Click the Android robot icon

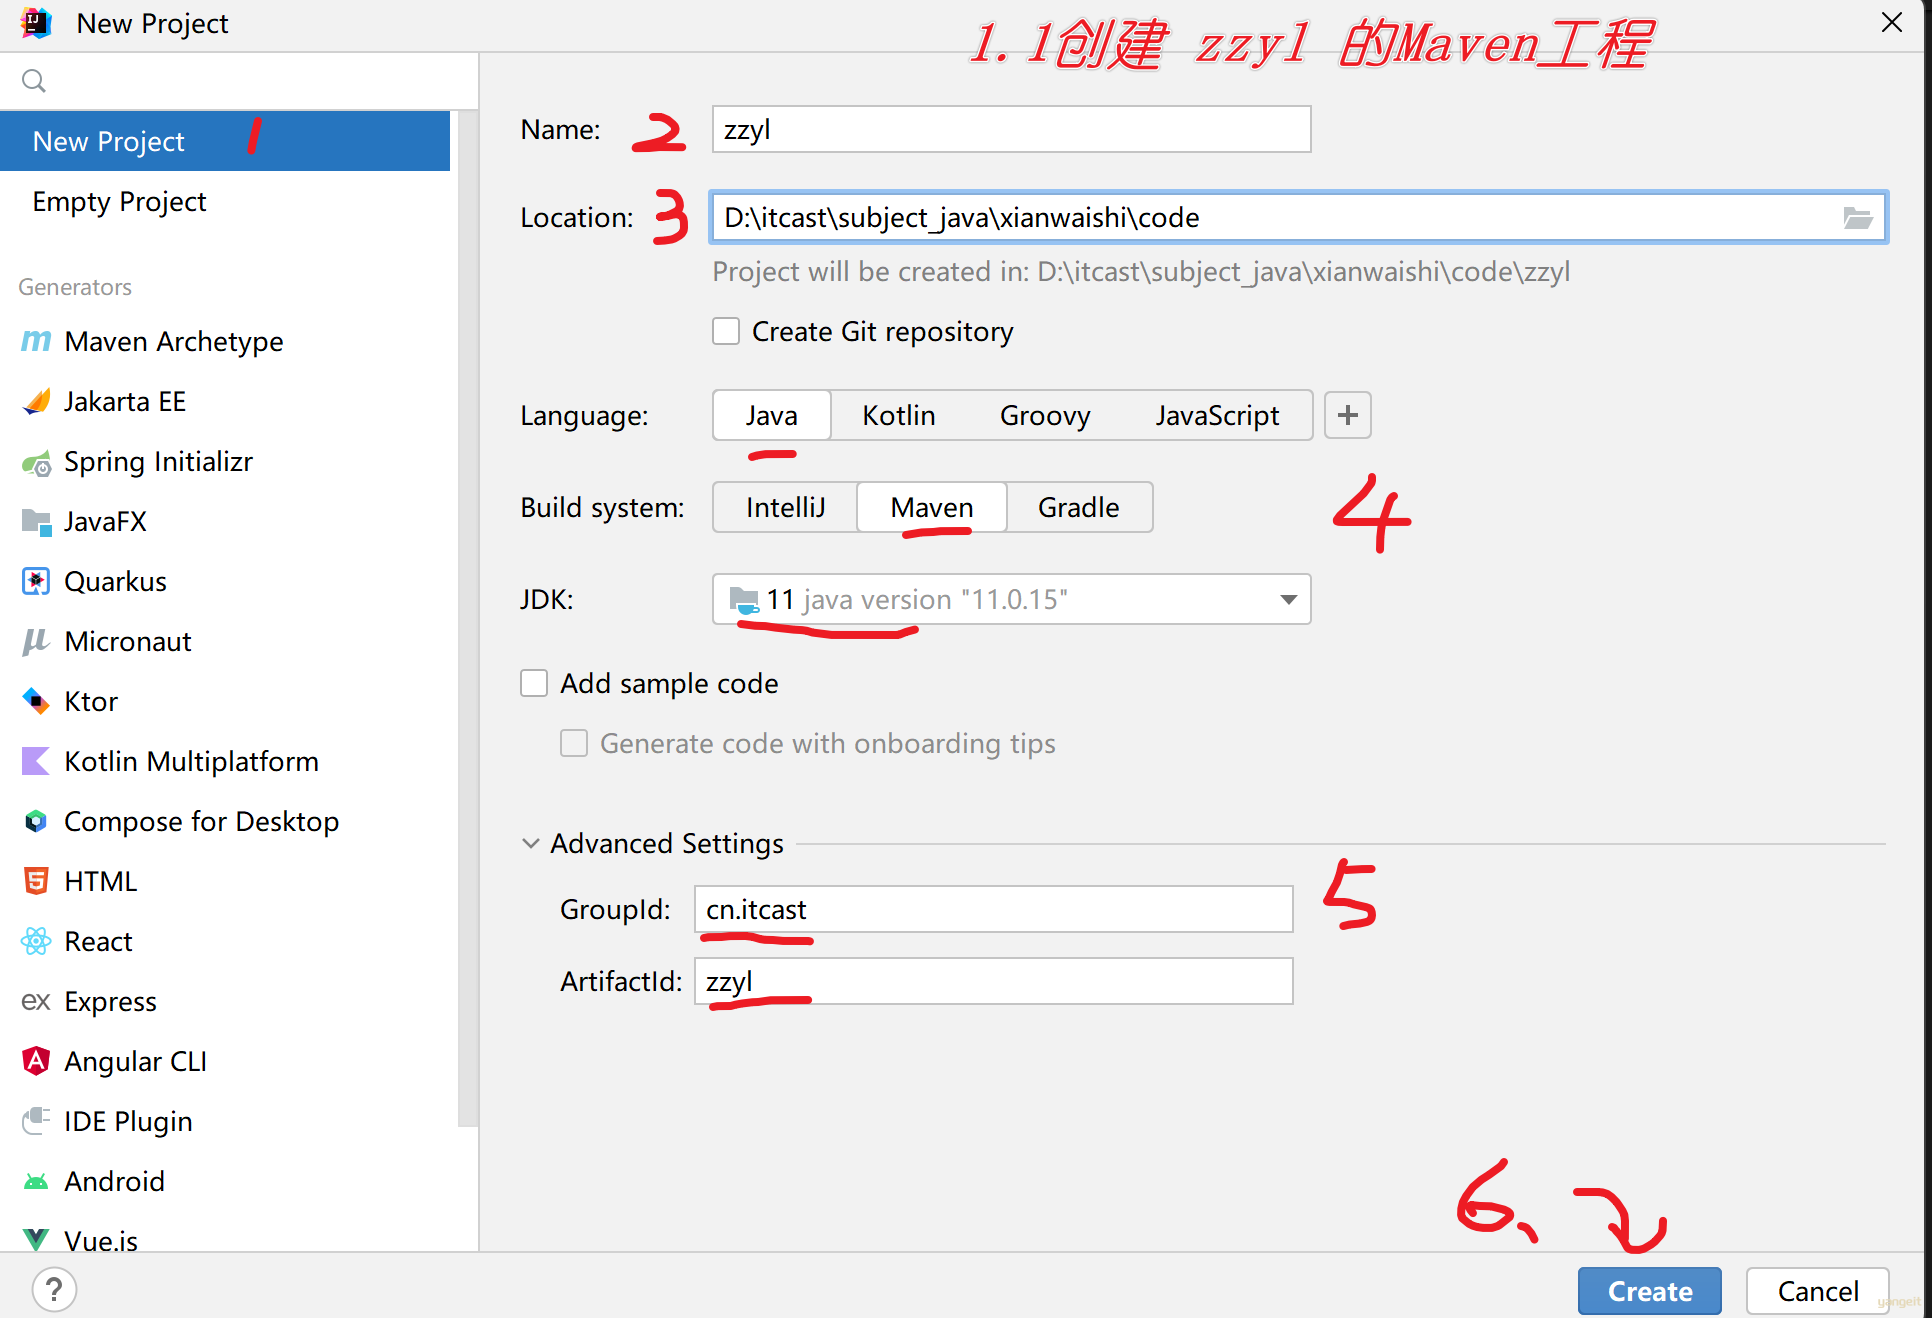36,1182
